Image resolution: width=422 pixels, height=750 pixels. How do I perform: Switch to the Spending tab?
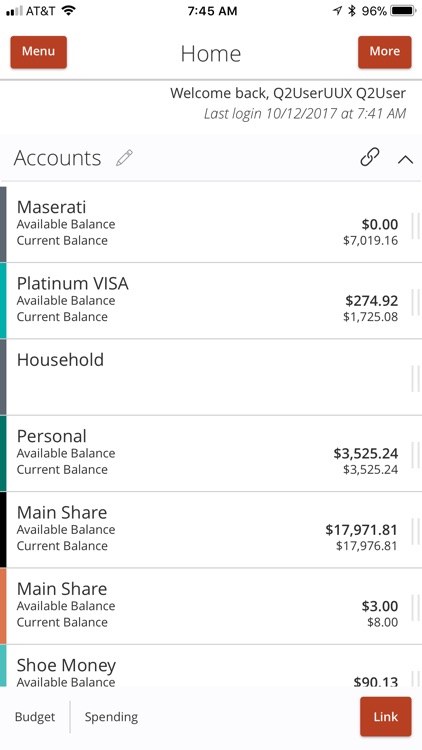(111, 717)
